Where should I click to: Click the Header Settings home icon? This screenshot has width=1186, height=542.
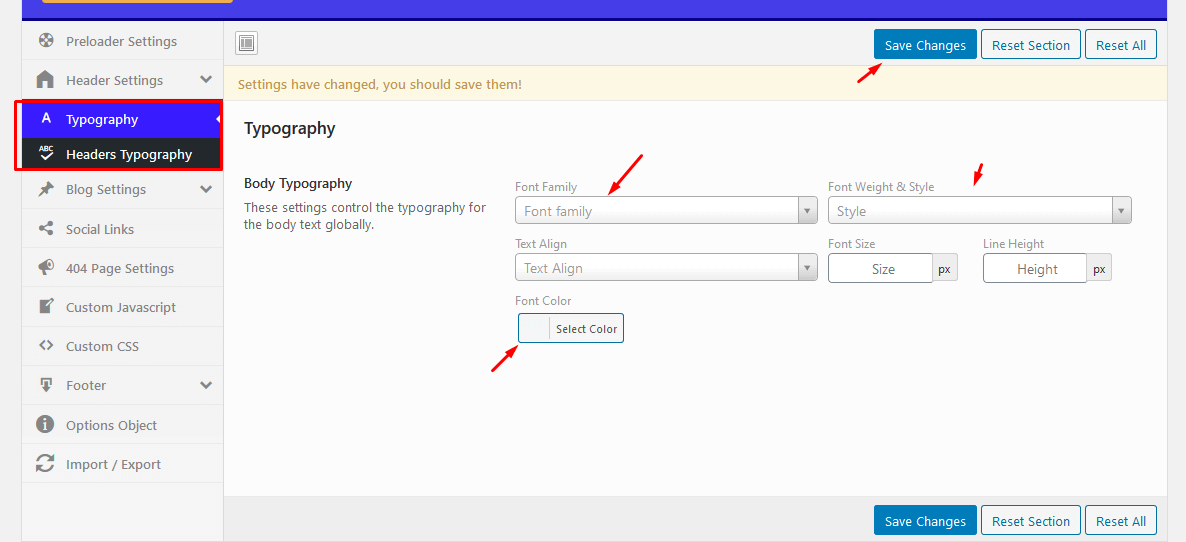[45, 80]
